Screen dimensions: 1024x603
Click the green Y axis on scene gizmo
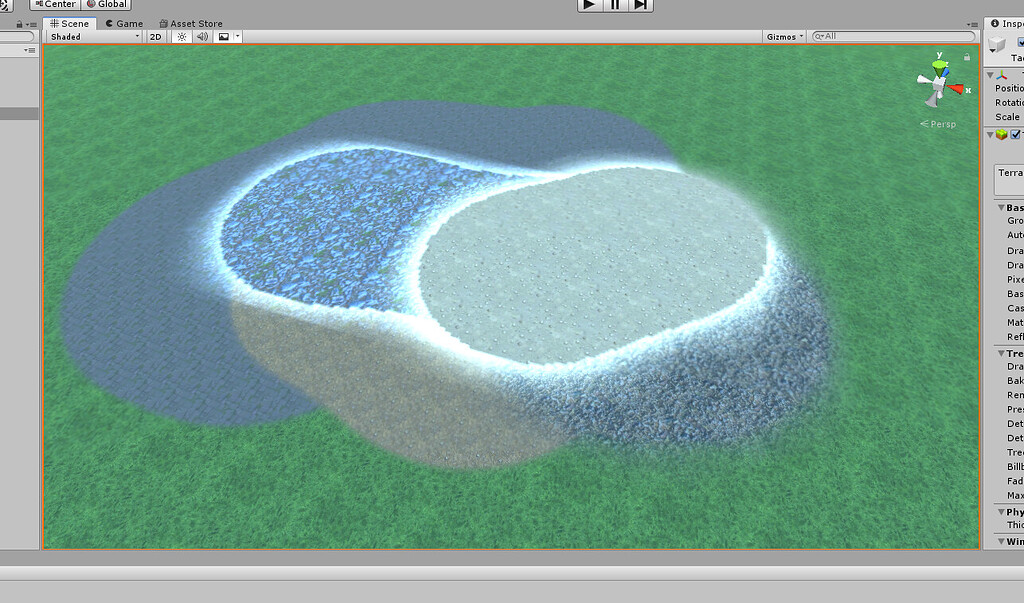[938, 63]
